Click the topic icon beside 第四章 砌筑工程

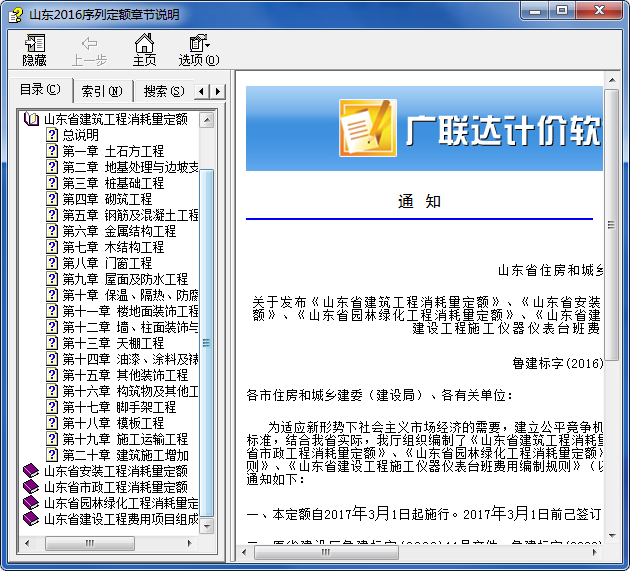pyautogui.click(x=52, y=199)
